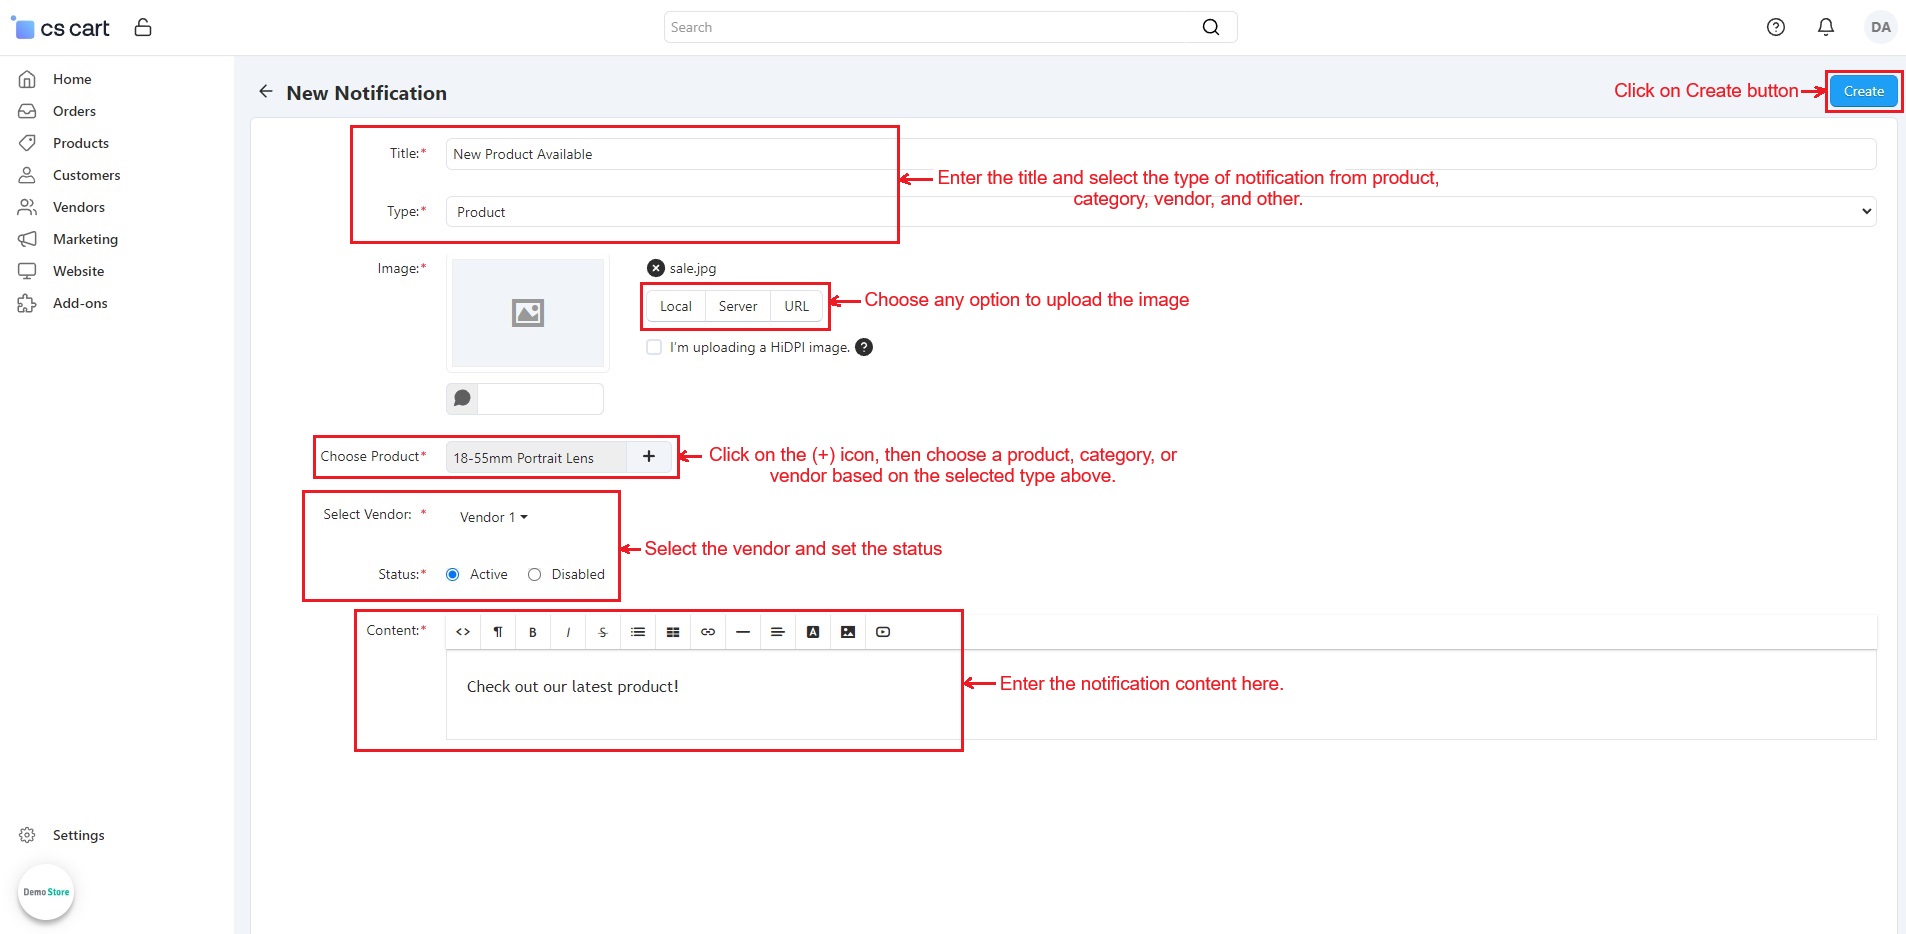Remove the sale.jpg uploaded file
The height and width of the screenshot is (934, 1906).
[x=656, y=268]
